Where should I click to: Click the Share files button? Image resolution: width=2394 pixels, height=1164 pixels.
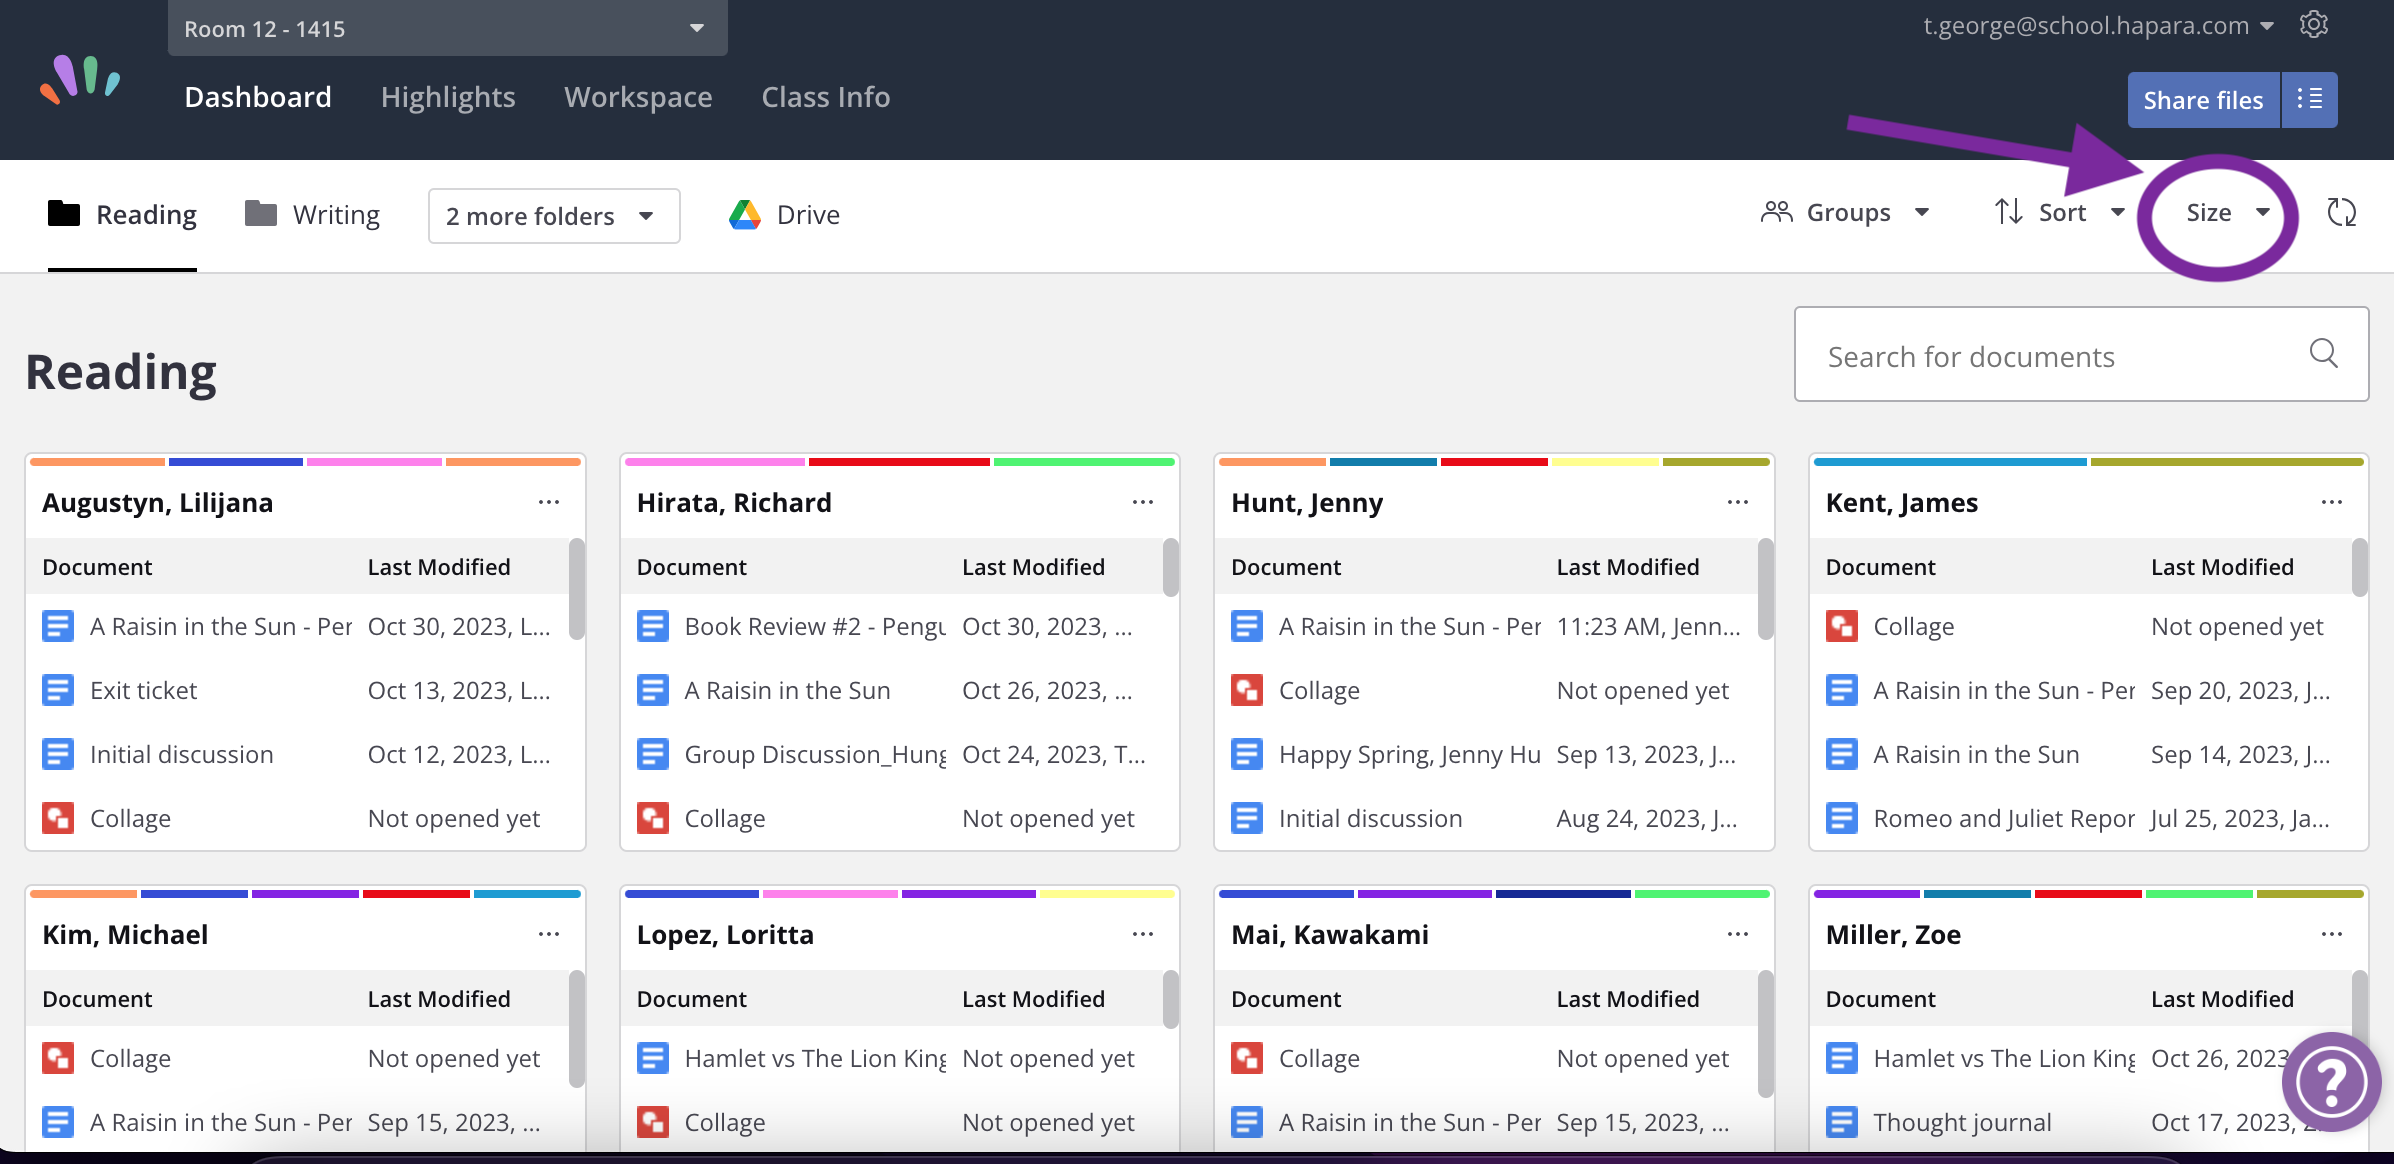coord(2203,100)
